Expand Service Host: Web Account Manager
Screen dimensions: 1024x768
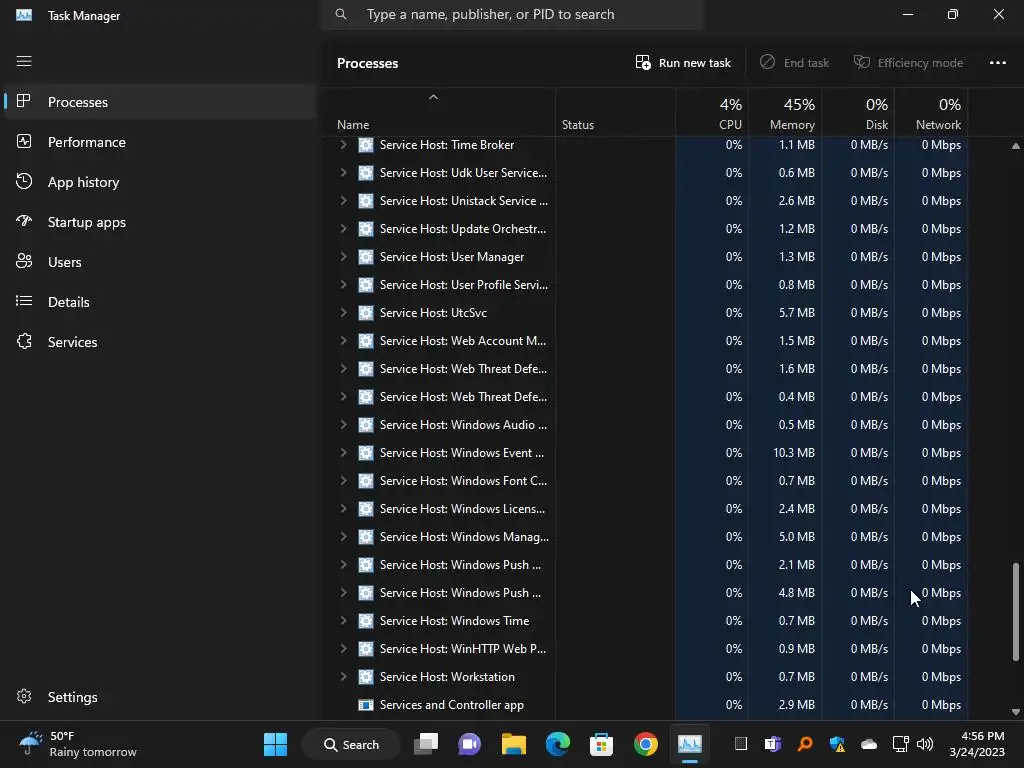pyautogui.click(x=343, y=340)
